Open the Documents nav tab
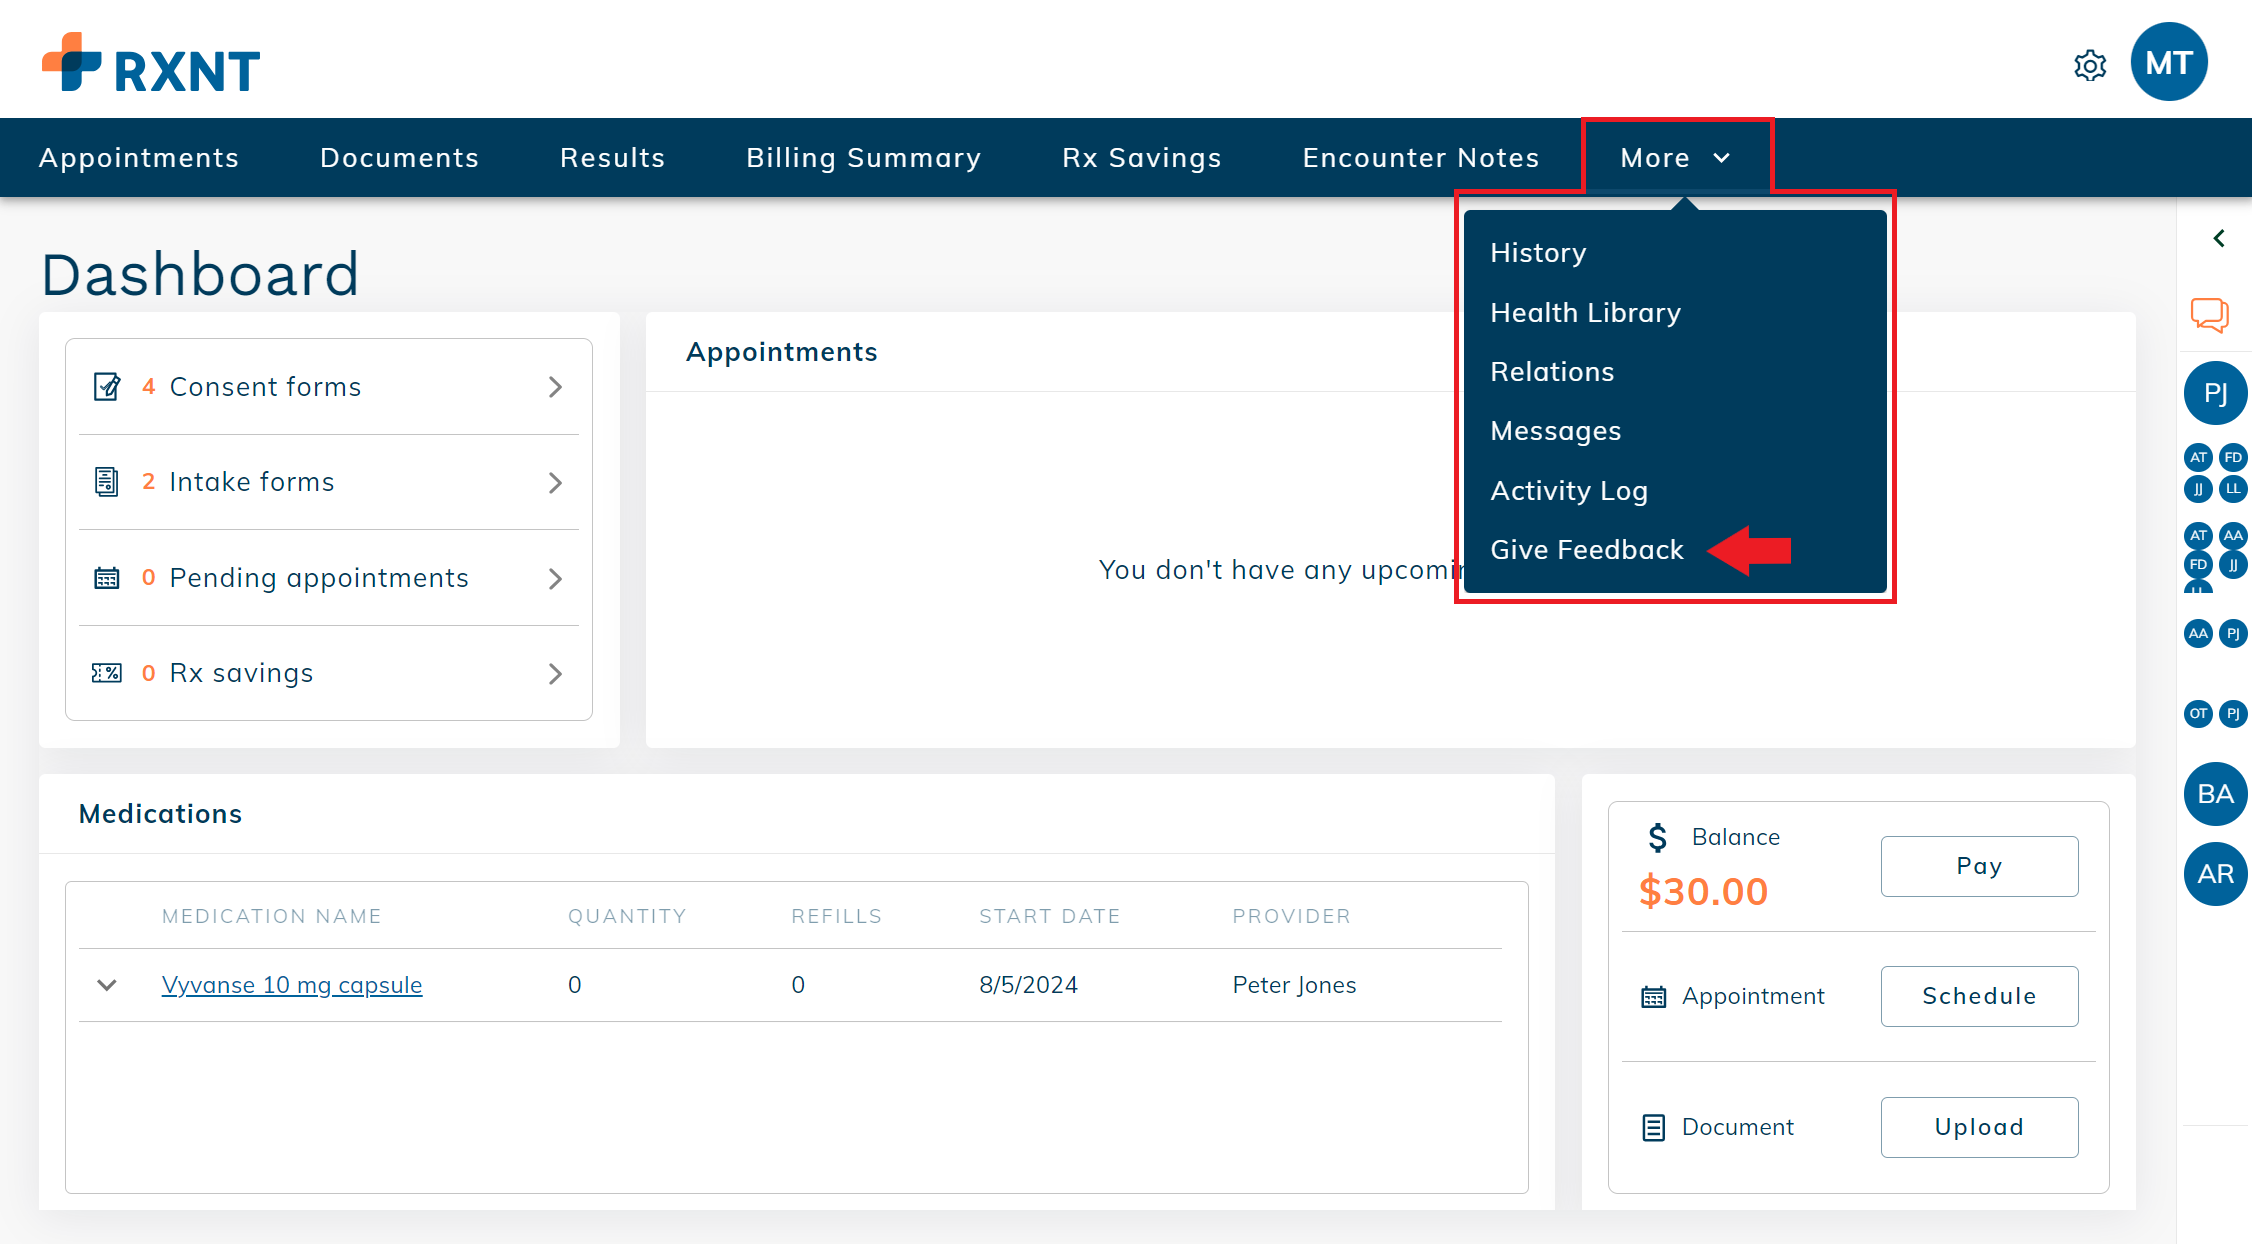Image resolution: width=2252 pixels, height=1244 pixels. tap(399, 157)
